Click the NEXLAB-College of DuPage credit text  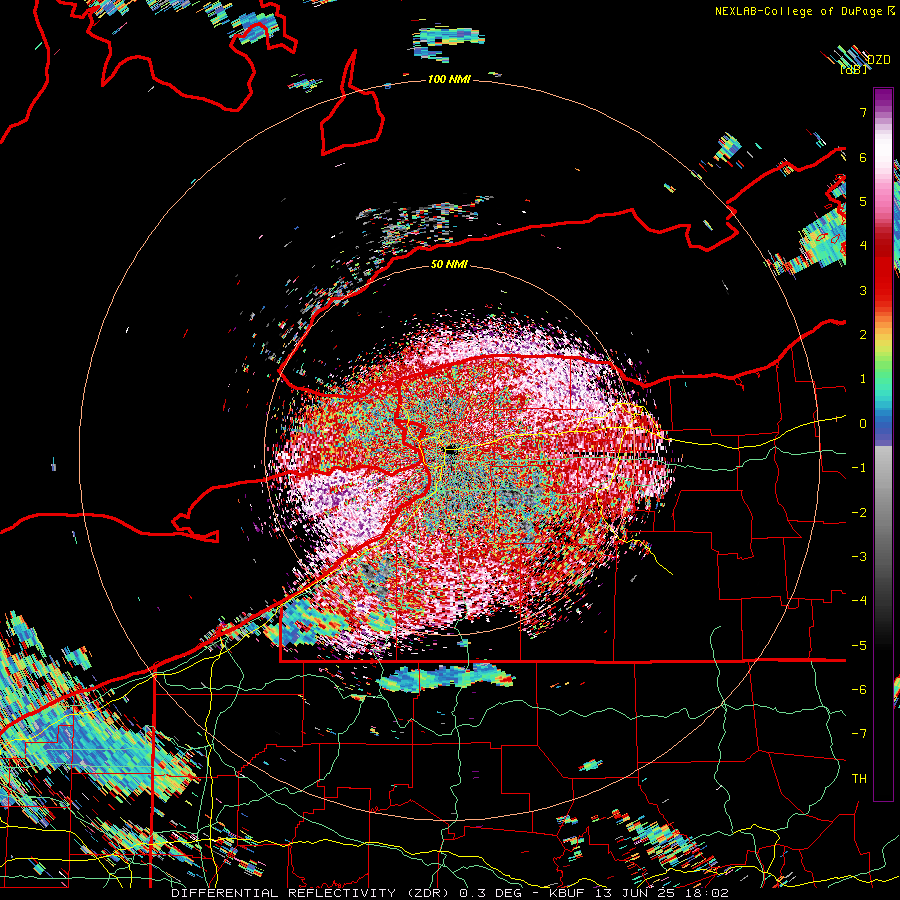tap(805, 11)
